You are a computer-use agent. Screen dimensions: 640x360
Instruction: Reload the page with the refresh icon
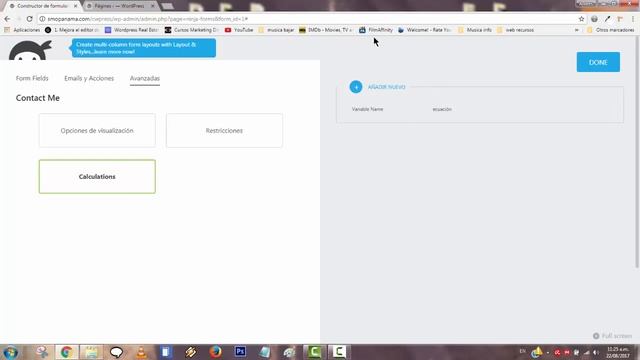pos(29,19)
